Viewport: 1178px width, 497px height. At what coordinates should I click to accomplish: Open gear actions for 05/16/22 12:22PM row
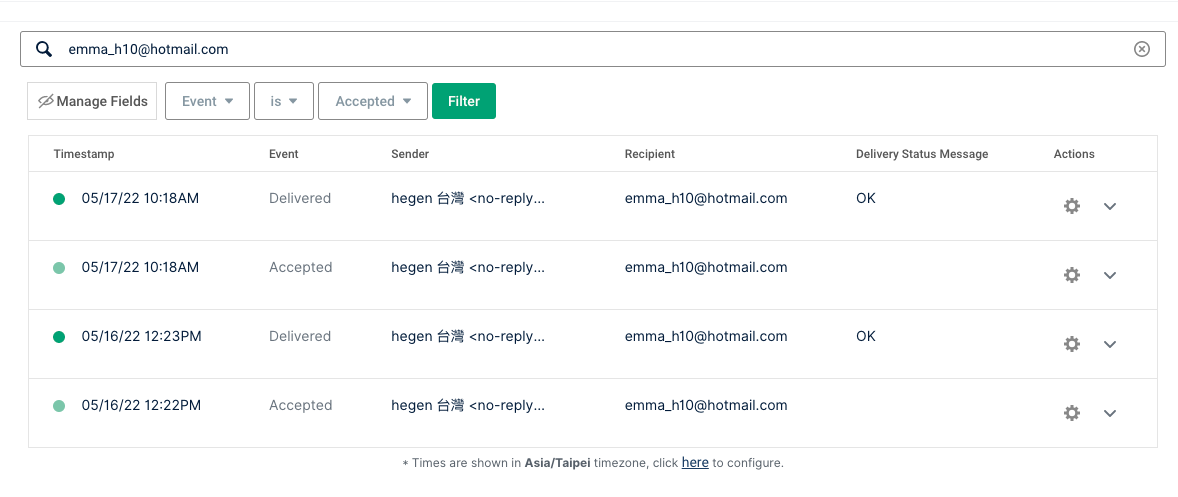1072,413
